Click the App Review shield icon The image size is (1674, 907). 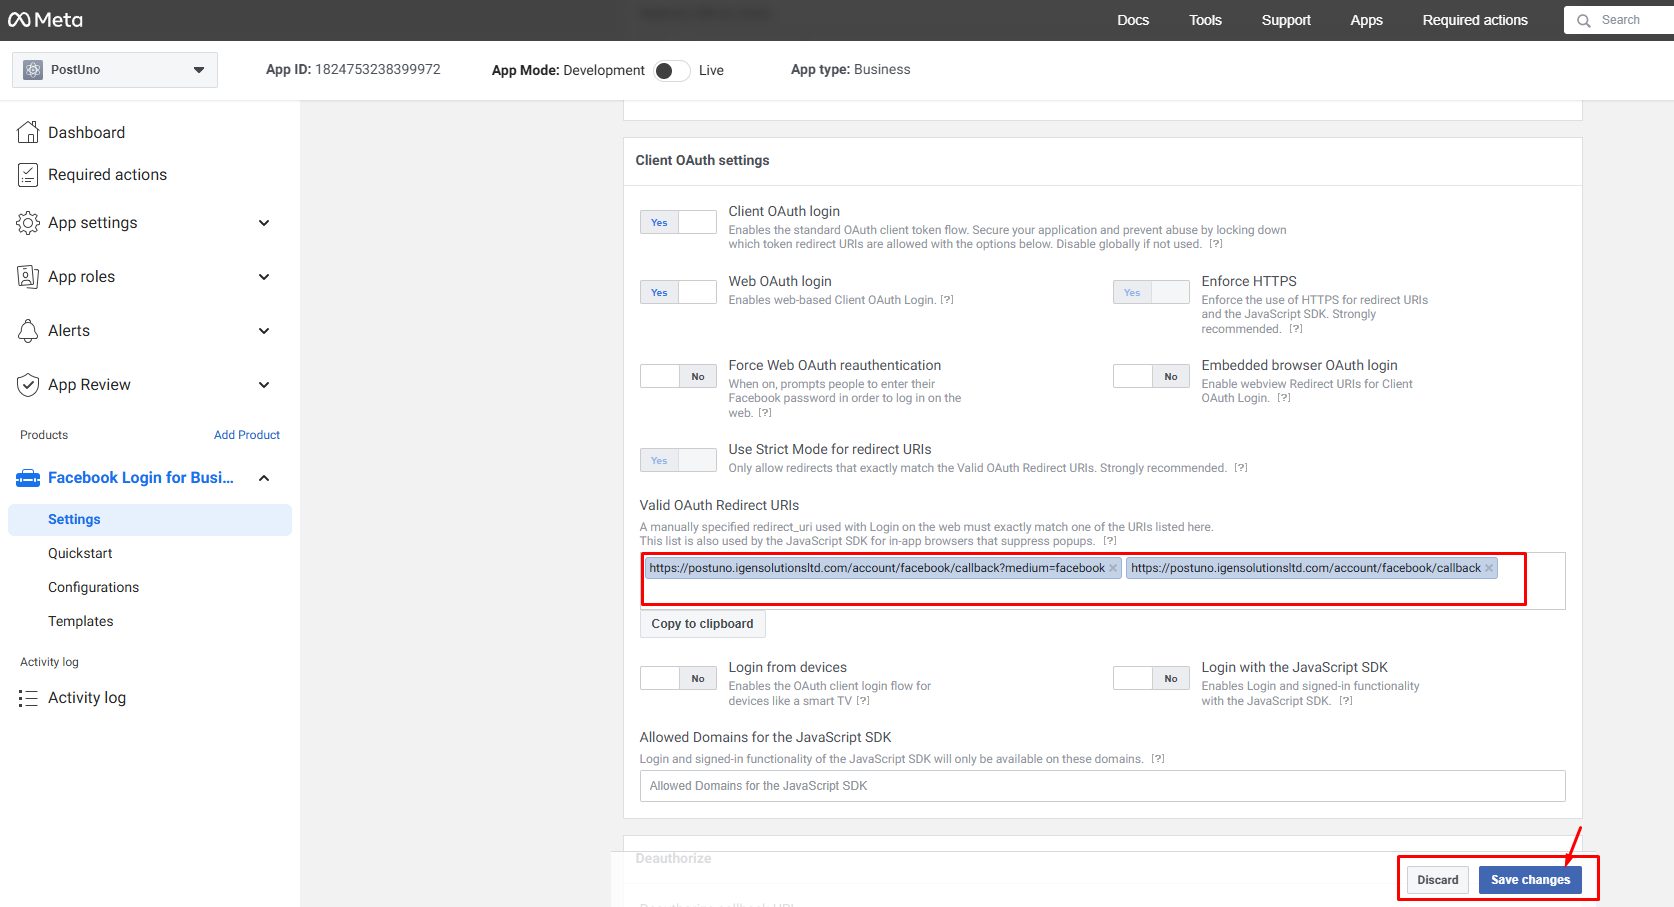(28, 385)
